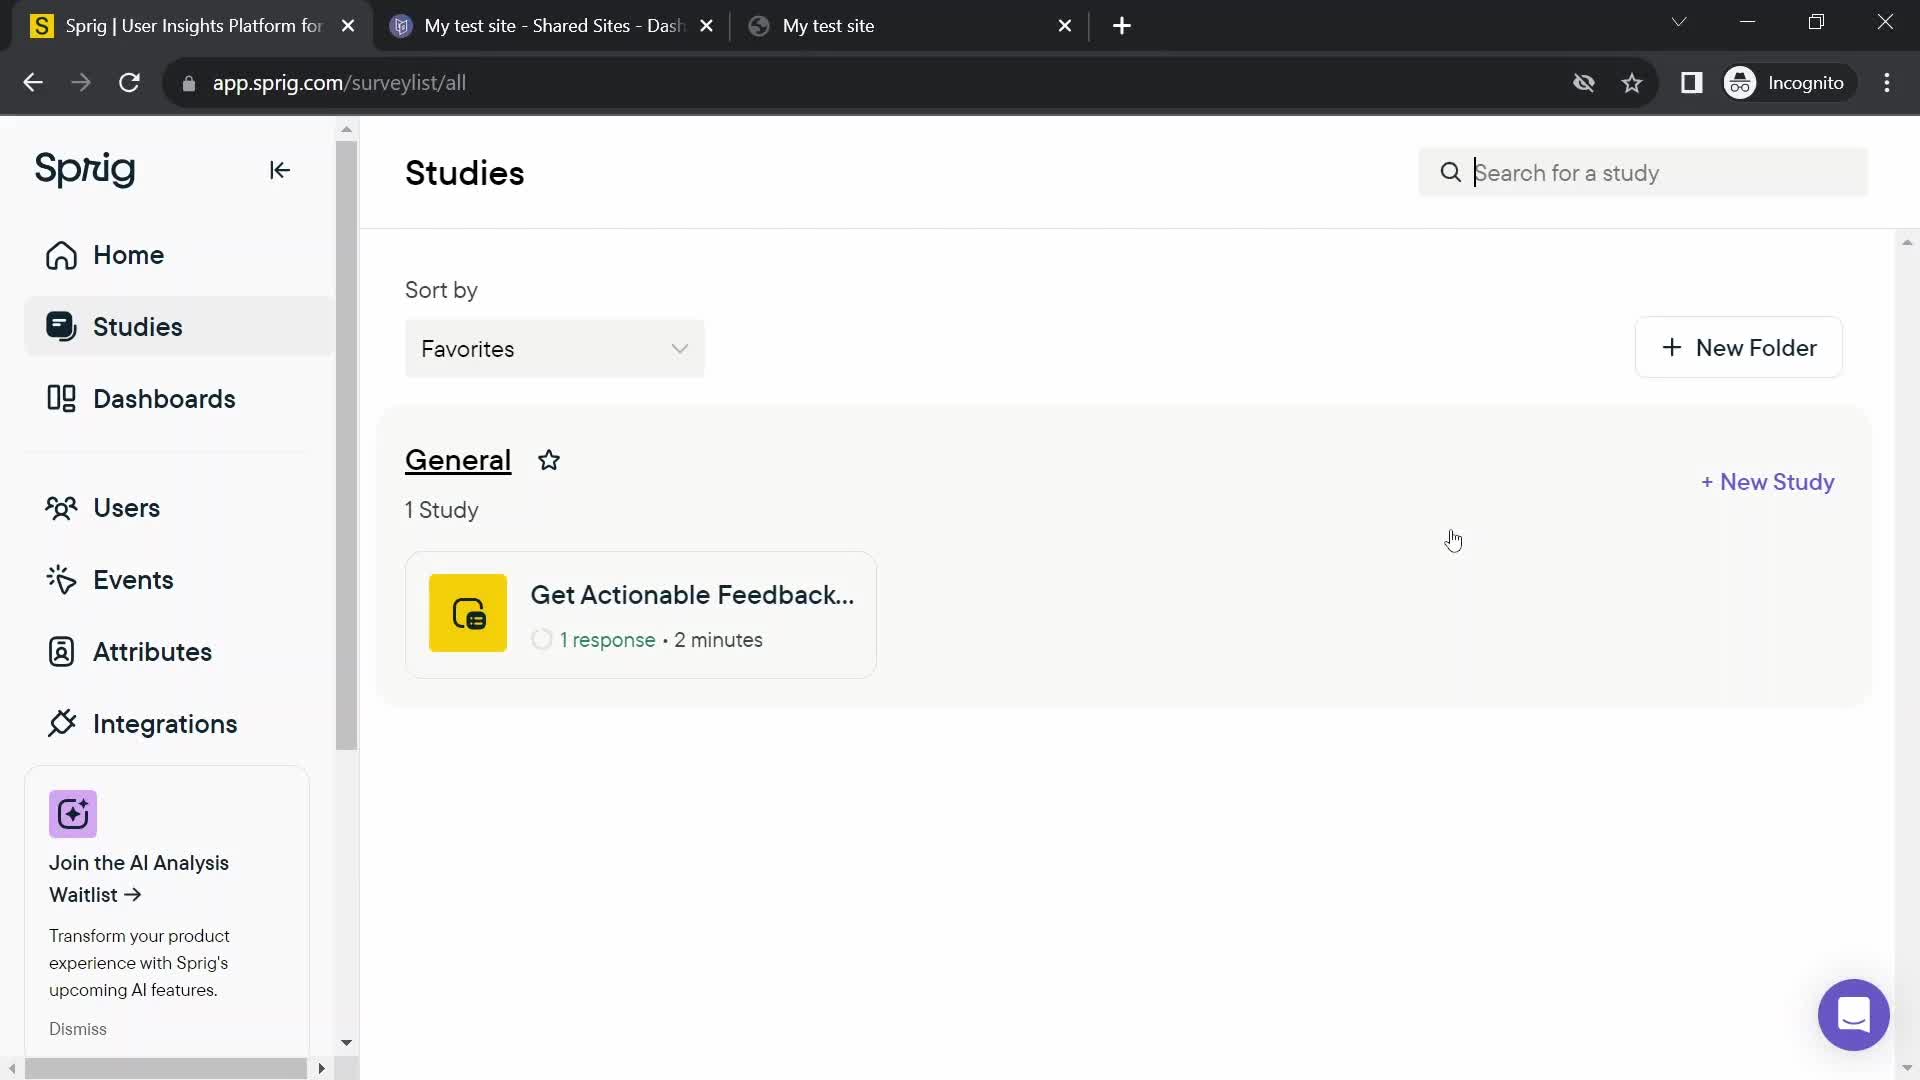The width and height of the screenshot is (1920, 1080).
Task: Click the address bar URL
Action: tap(339, 83)
